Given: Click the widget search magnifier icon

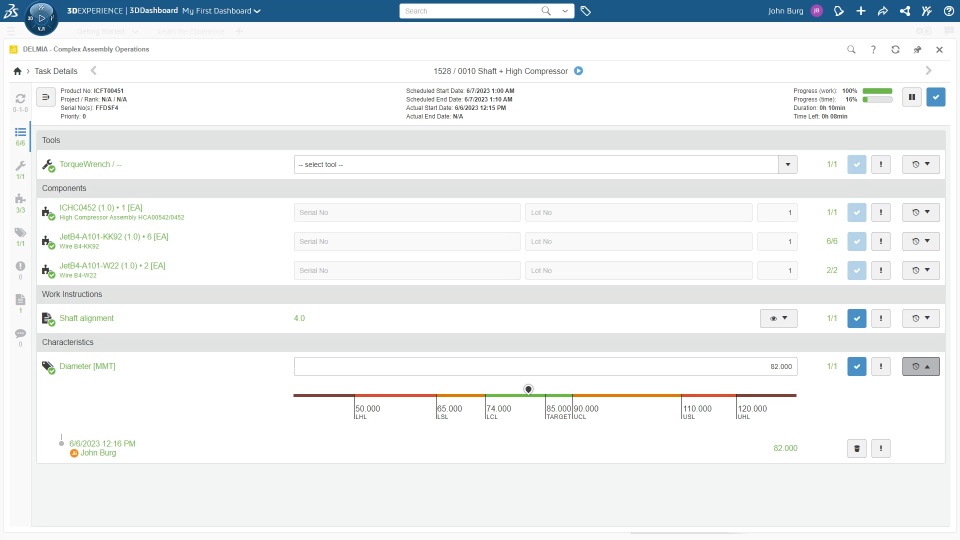Looking at the screenshot, I should 851,50.
